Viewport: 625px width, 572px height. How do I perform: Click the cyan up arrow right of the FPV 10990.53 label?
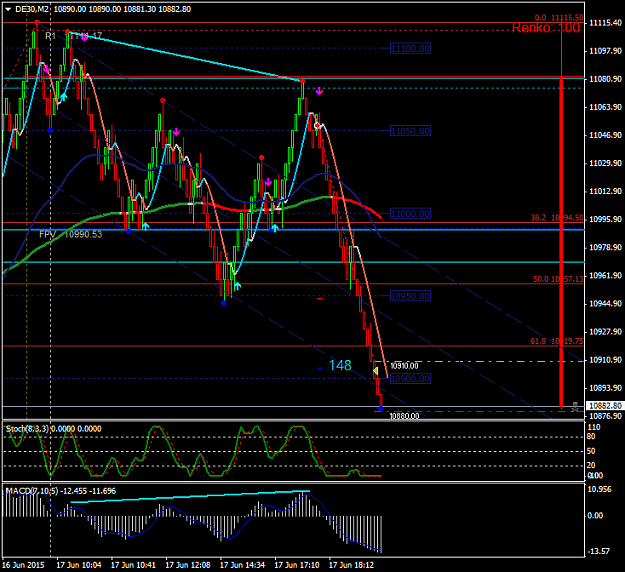pos(145,226)
